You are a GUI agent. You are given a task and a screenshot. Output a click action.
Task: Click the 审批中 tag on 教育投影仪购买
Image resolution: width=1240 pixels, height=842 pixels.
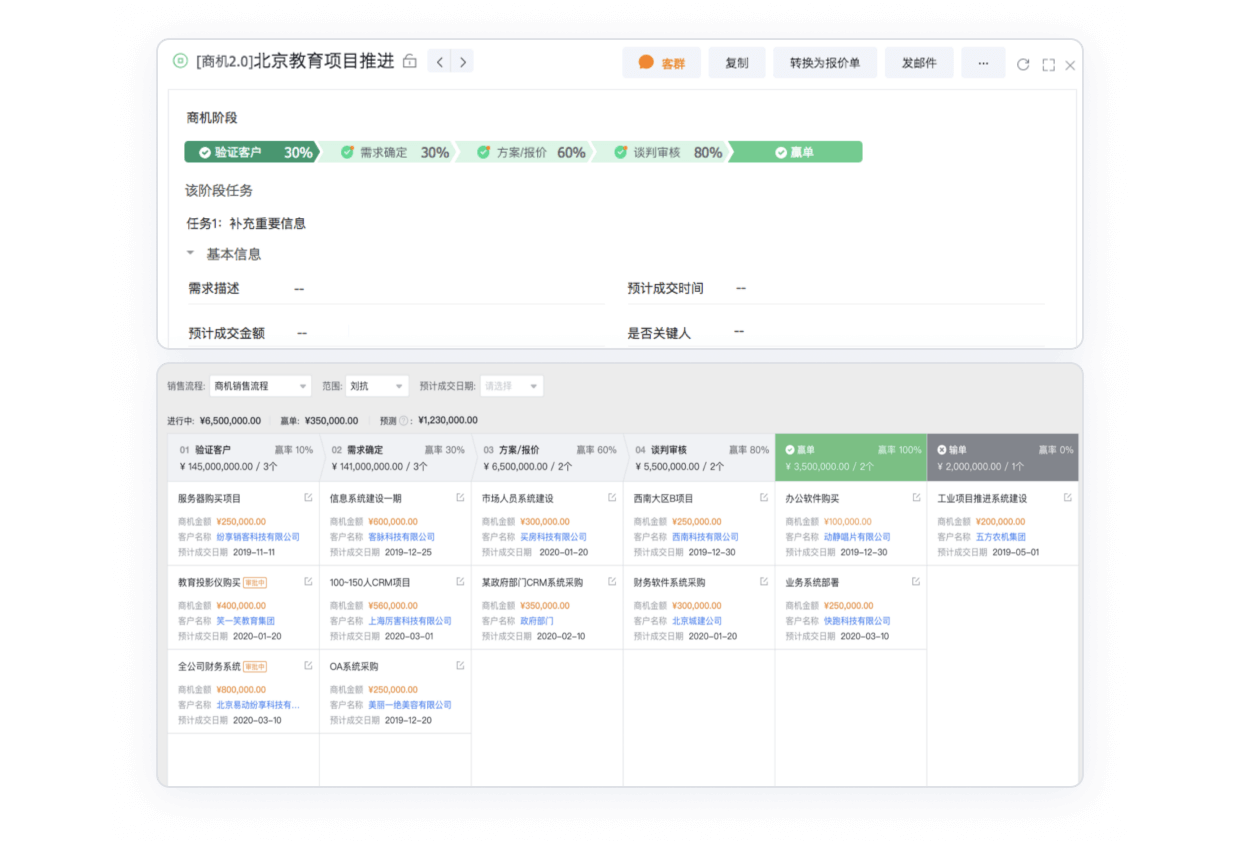[x=255, y=582]
